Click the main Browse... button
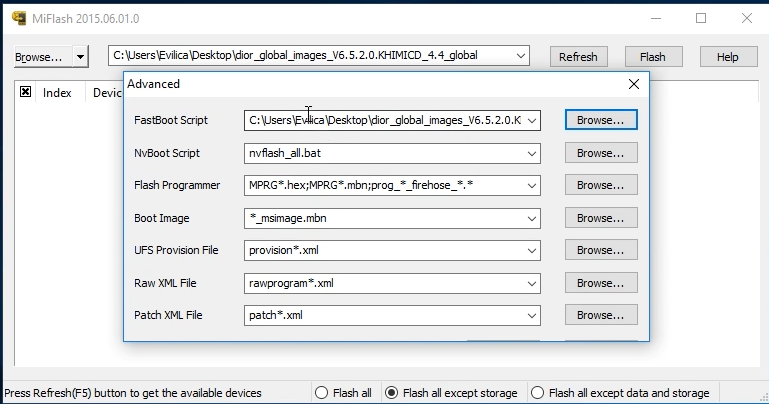 [44, 57]
